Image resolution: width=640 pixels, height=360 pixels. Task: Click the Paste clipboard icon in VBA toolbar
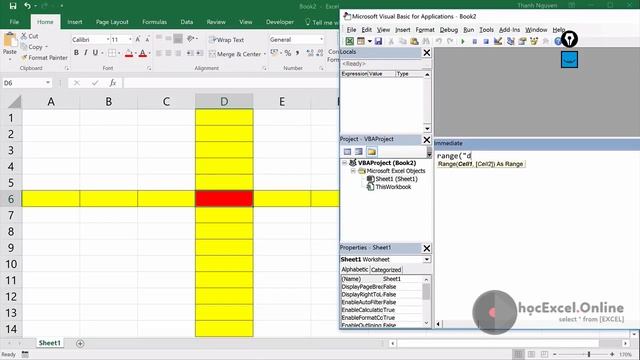pyautogui.click(x=414, y=41)
